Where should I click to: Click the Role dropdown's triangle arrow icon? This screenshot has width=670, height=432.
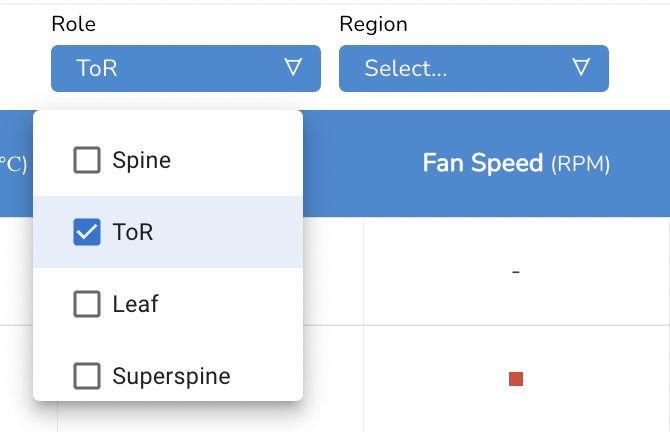click(x=293, y=68)
